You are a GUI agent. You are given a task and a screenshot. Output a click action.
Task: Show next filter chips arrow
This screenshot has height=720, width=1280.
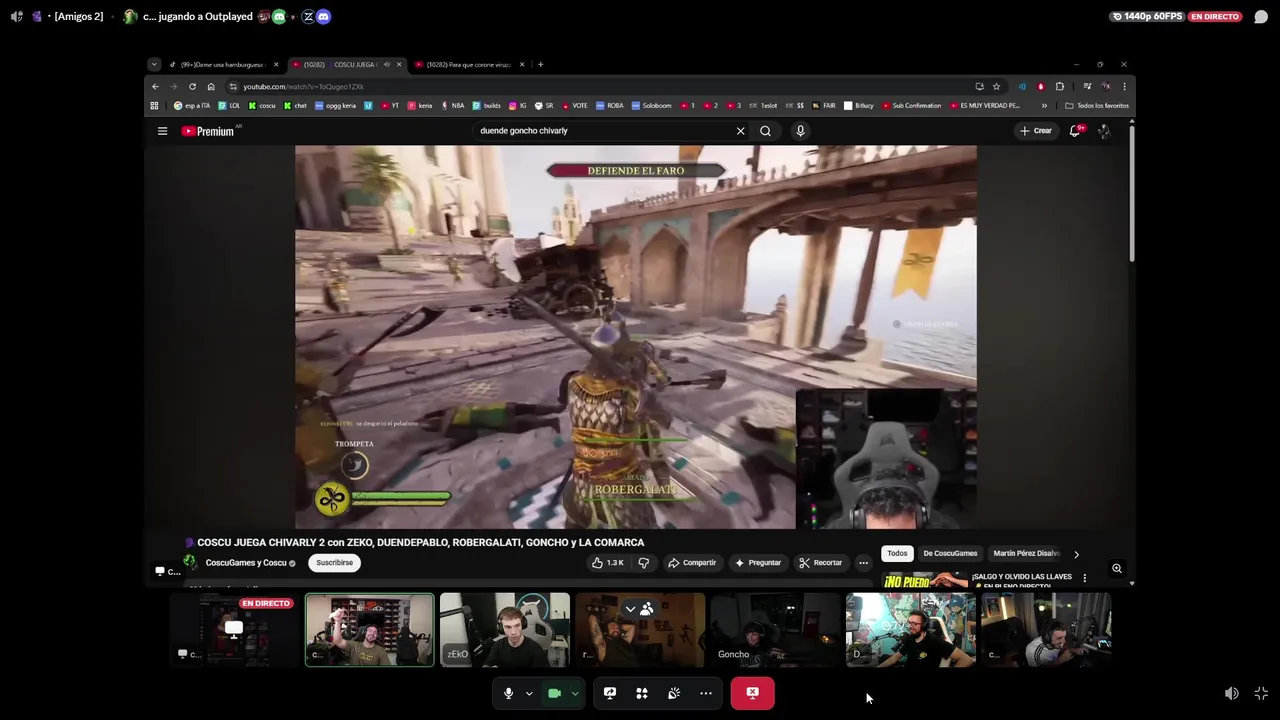pos(1076,554)
